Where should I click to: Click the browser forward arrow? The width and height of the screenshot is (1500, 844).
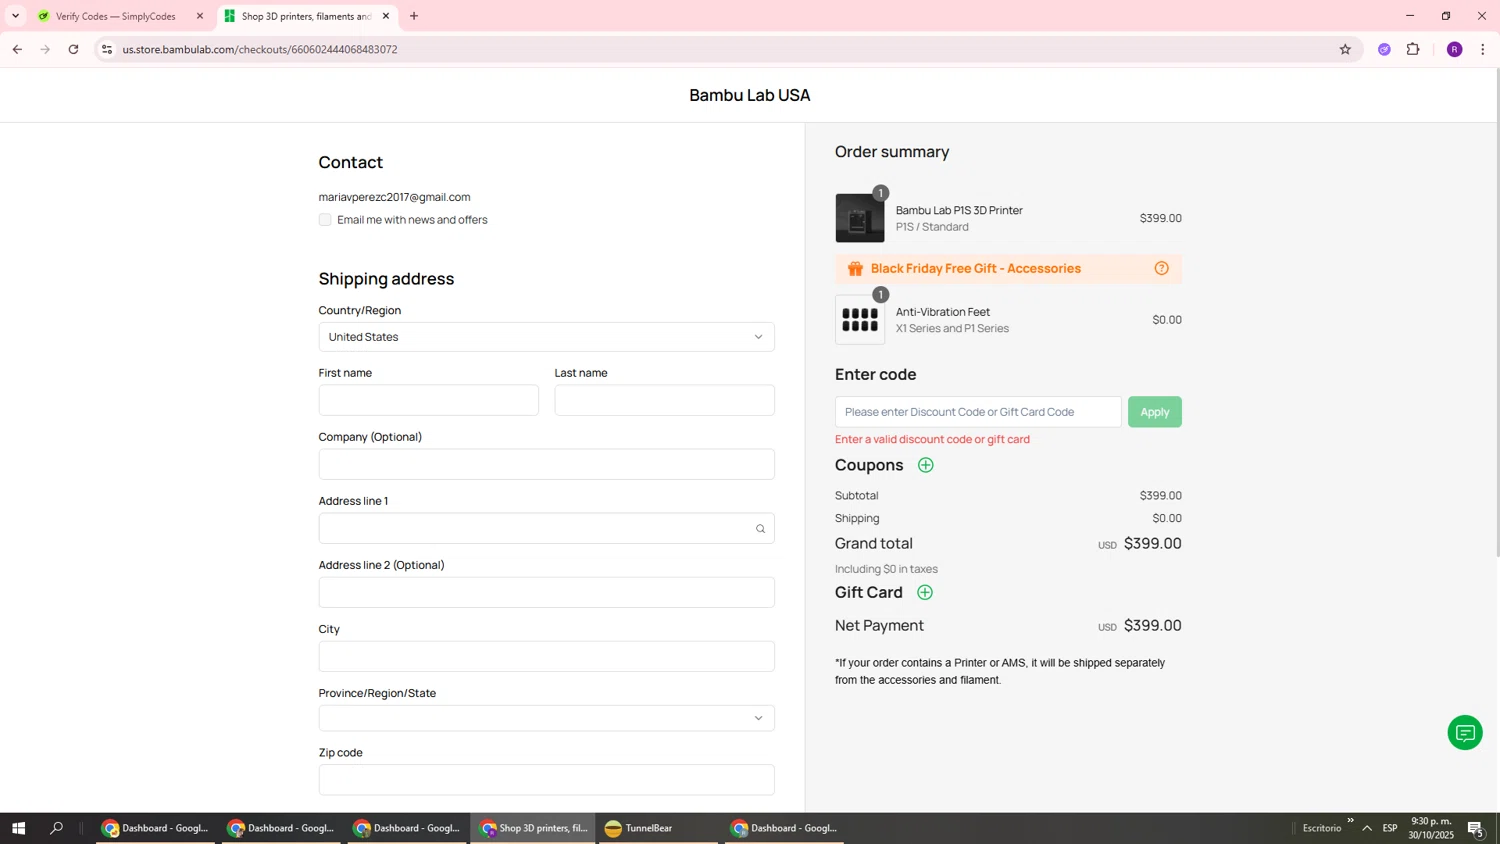45,49
